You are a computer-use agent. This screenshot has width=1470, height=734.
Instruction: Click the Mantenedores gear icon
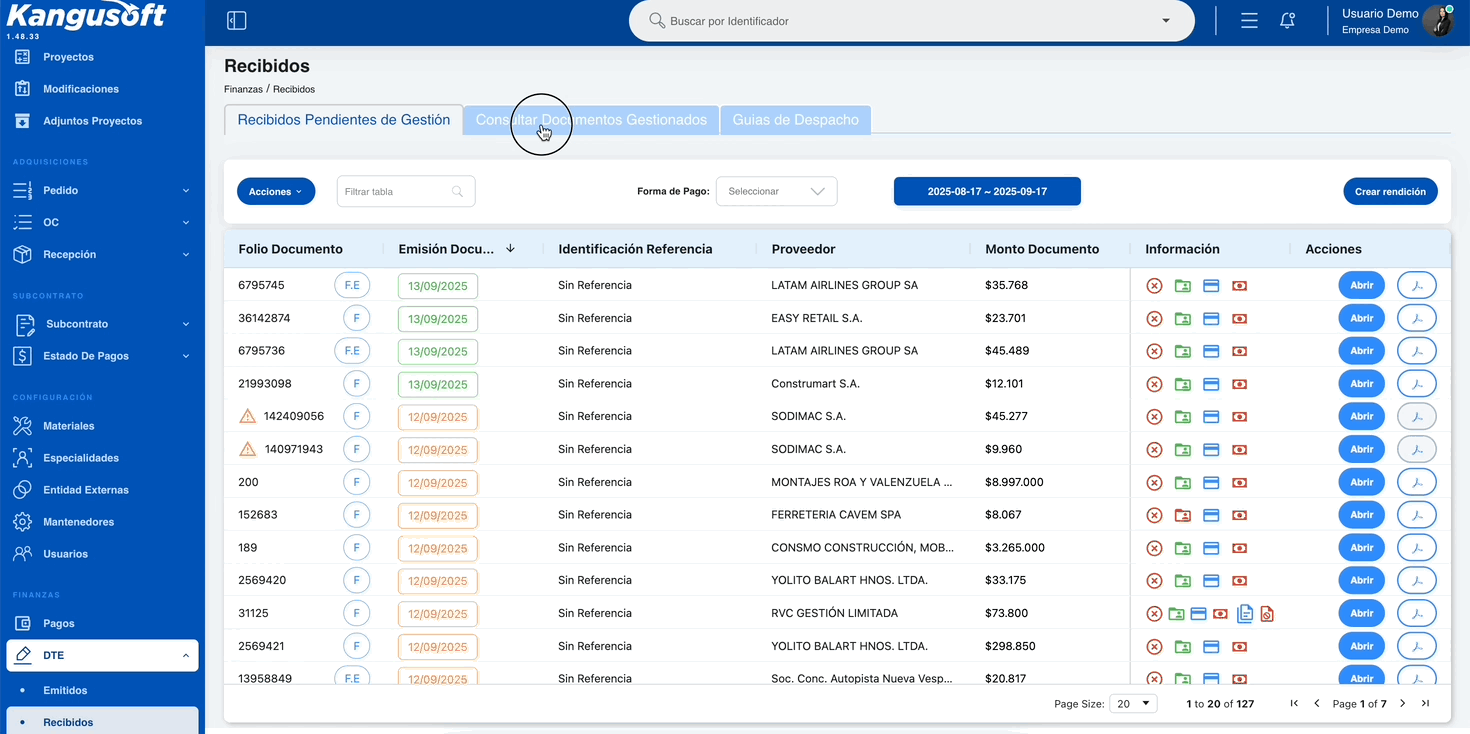point(22,522)
